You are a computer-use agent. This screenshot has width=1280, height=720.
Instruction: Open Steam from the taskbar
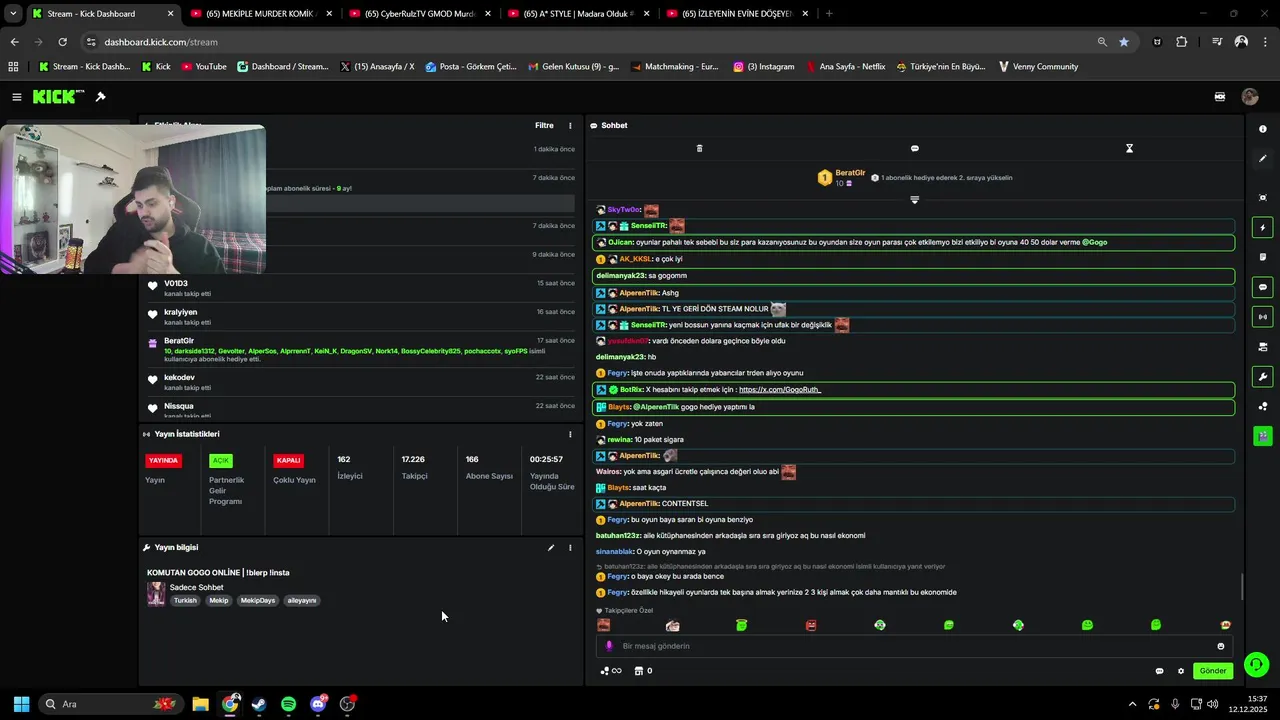click(259, 704)
